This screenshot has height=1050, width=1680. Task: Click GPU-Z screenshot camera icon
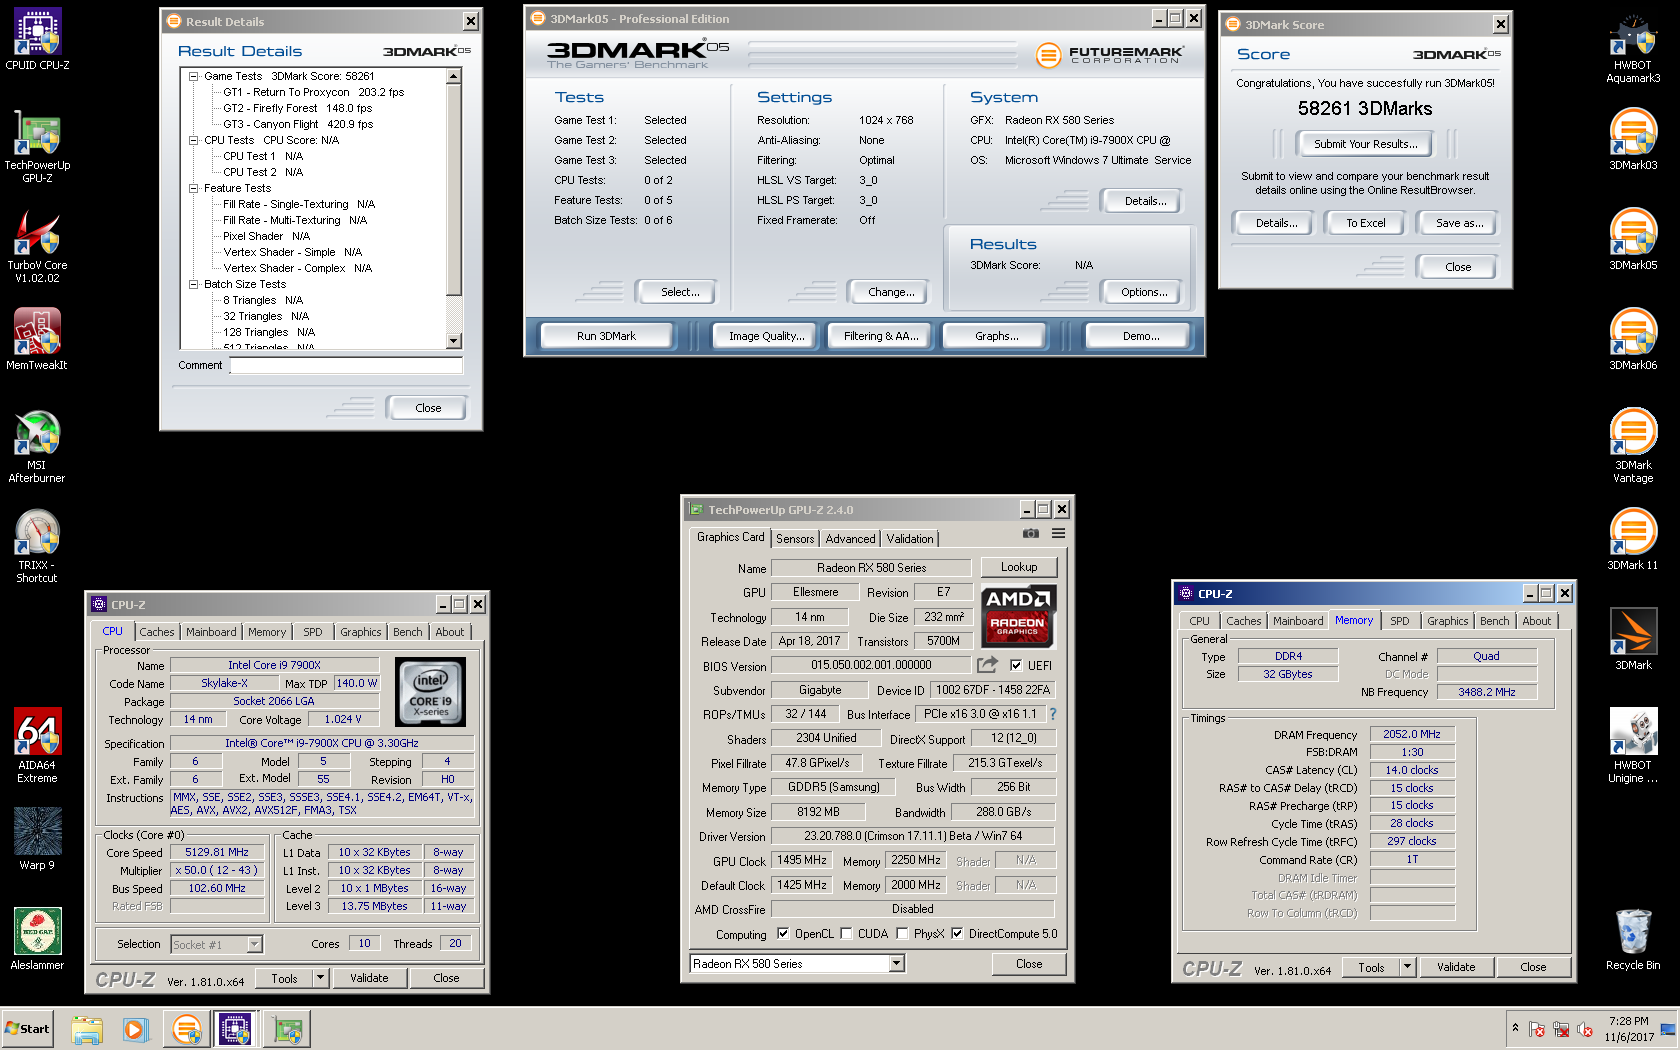click(1031, 534)
